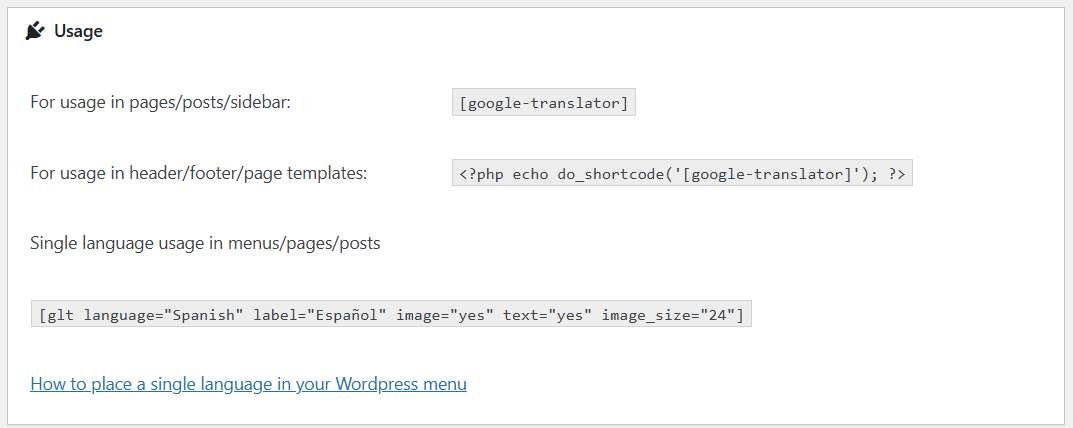Open the single language Wordpress menu guide link

click(248, 384)
